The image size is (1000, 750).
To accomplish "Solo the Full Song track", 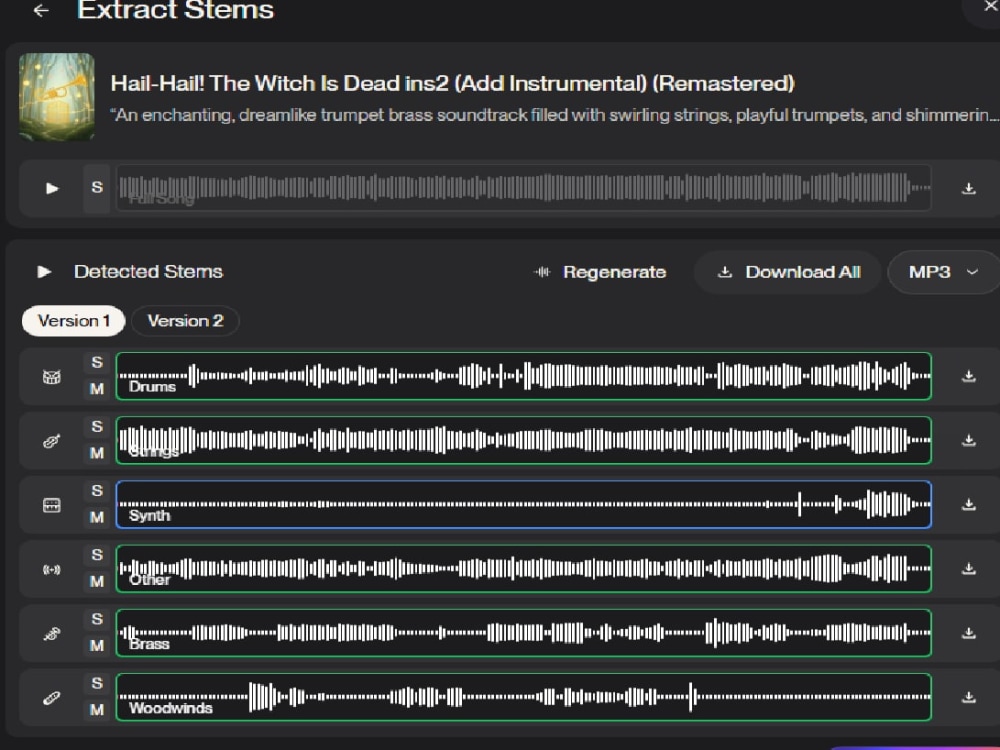I will click(x=97, y=188).
